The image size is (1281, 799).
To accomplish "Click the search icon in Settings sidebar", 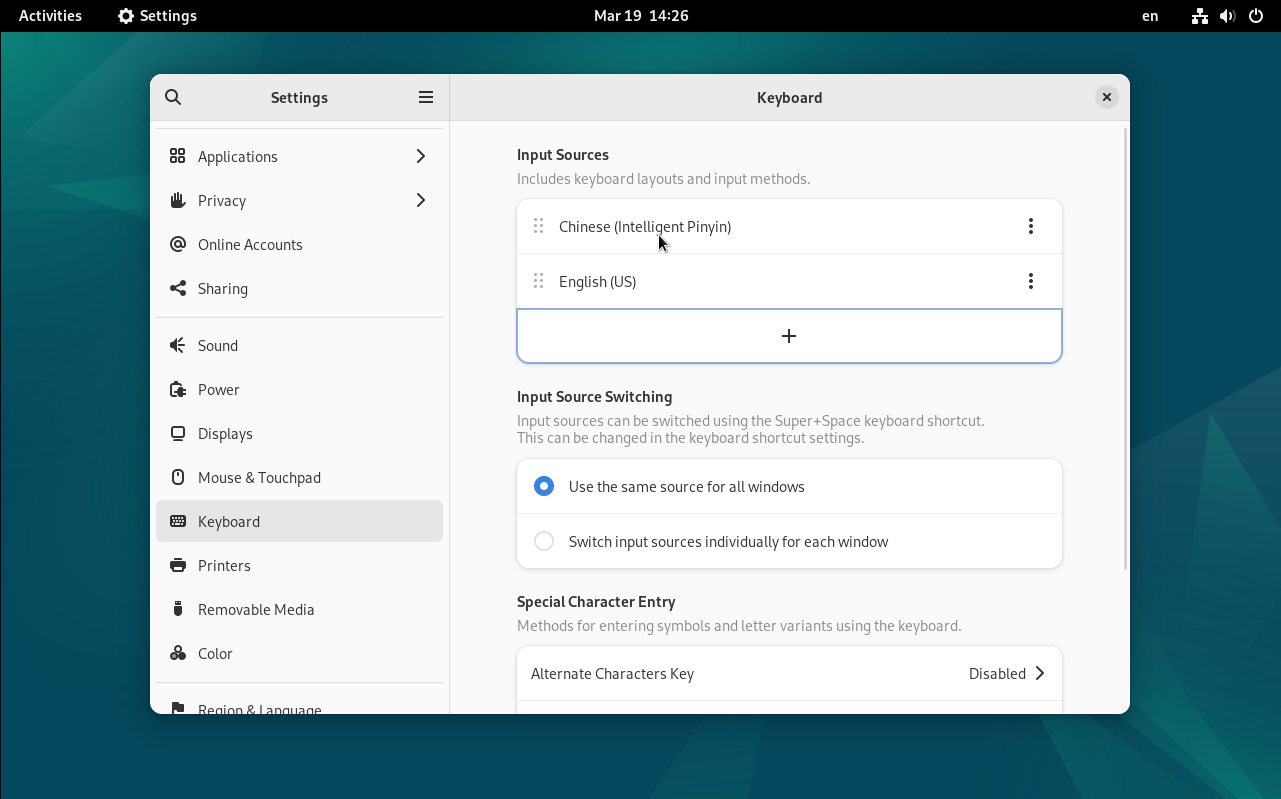I will [173, 97].
